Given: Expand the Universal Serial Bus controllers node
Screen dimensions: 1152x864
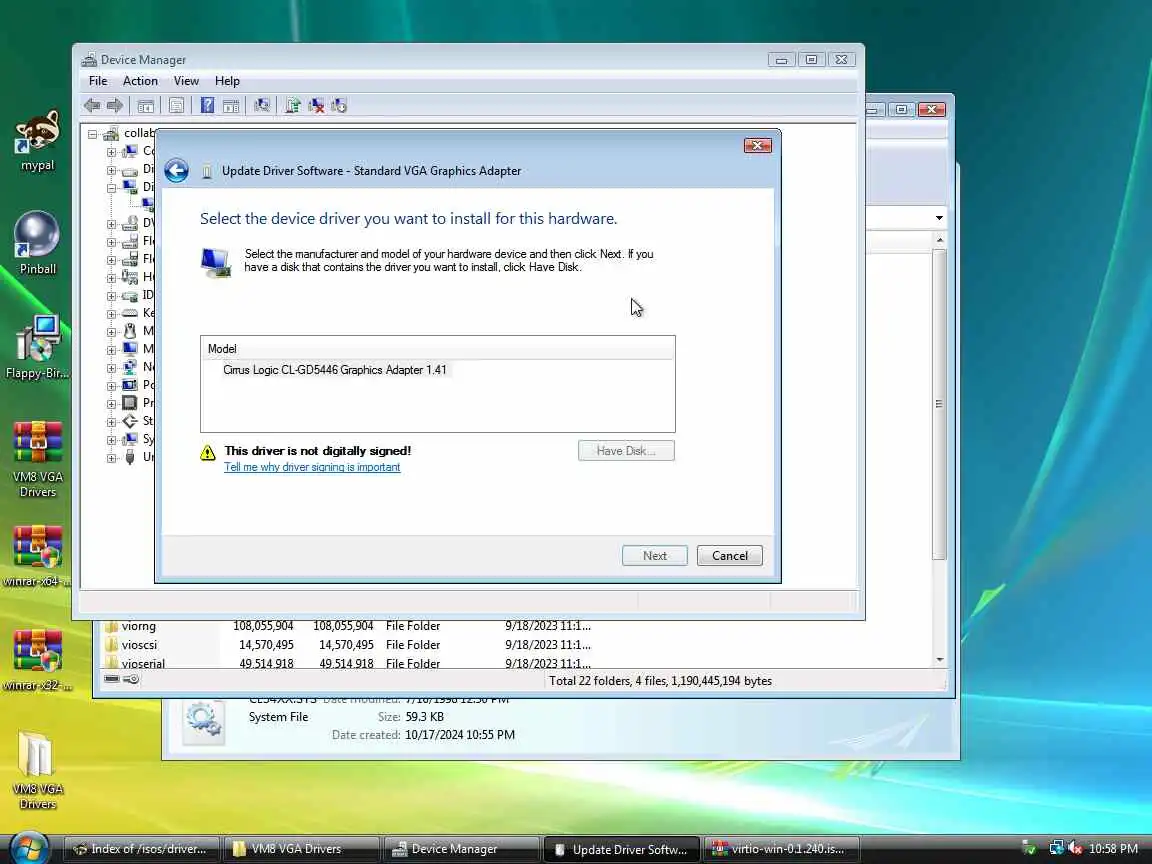Looking at the screenshot, I should (x=112, y=458).
